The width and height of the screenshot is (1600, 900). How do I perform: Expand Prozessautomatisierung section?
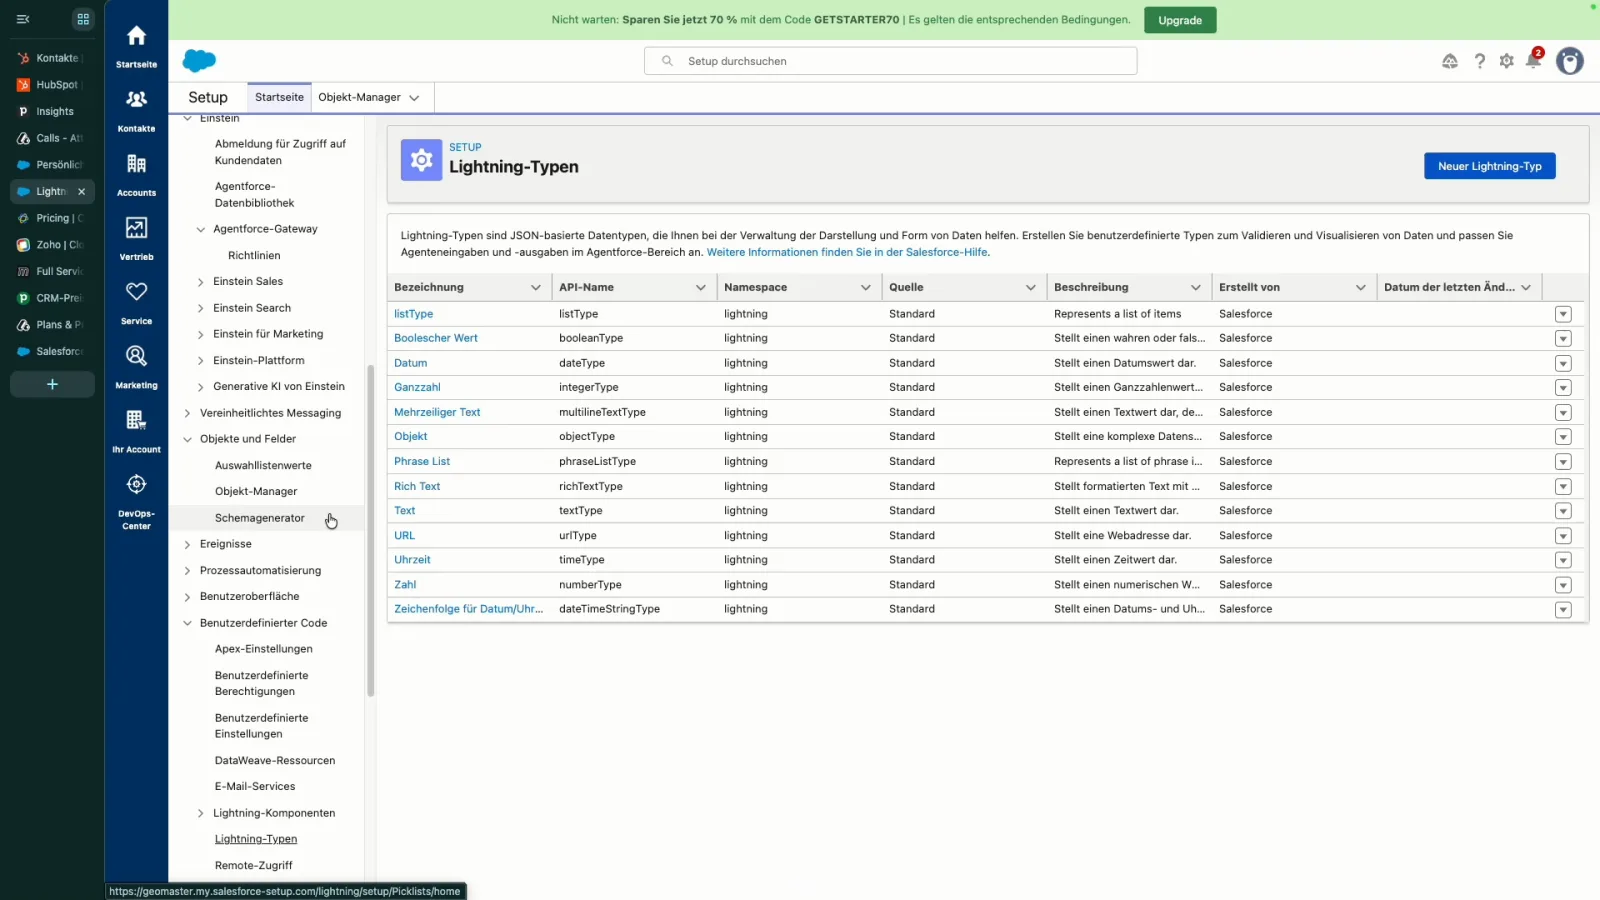(x=187, y=571)
